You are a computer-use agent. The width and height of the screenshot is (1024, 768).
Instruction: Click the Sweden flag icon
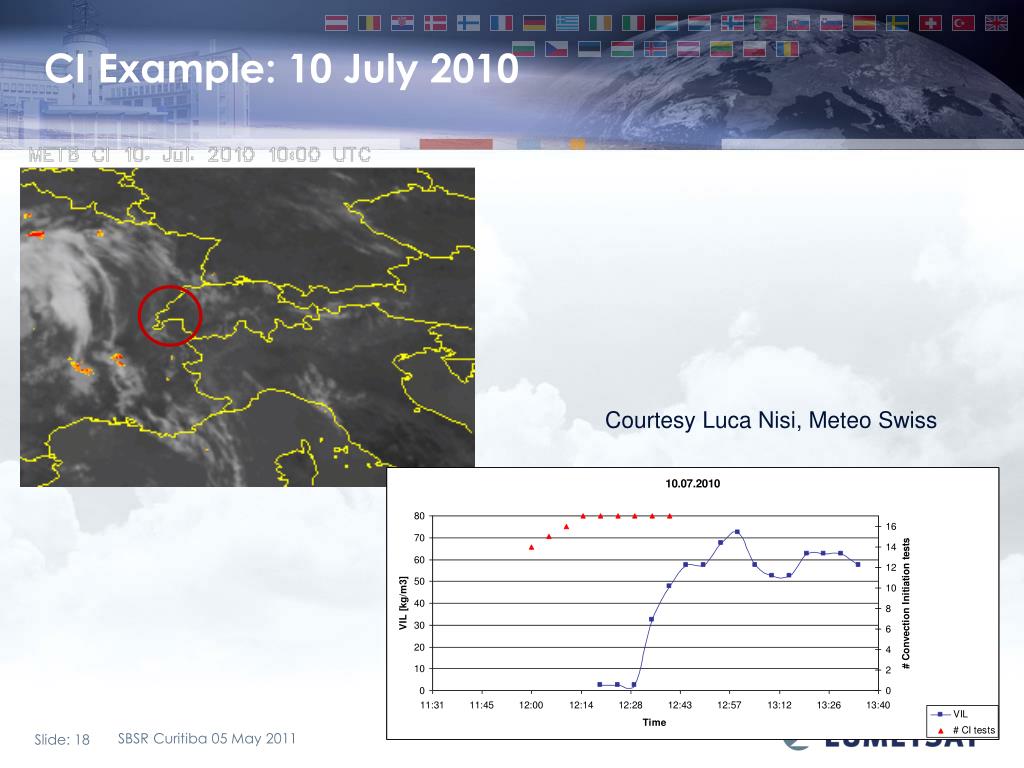point(897,23)
